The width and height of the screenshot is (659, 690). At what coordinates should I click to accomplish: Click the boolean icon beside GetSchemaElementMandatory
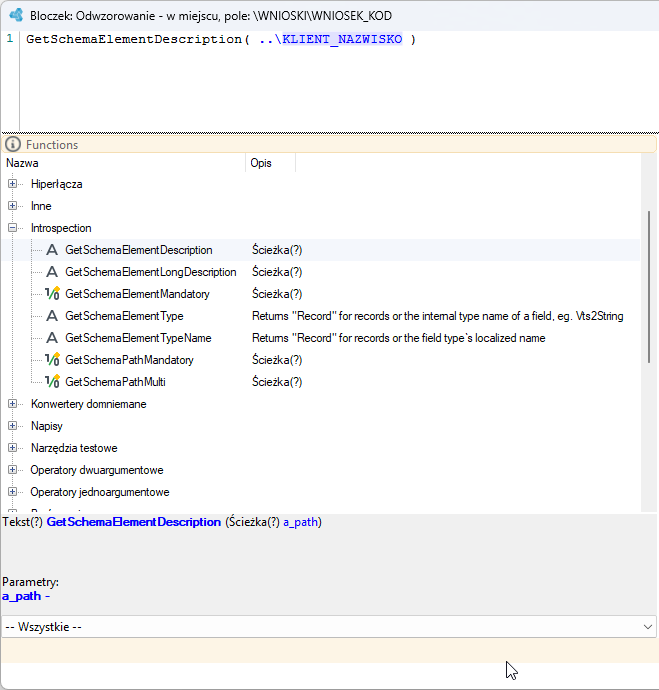click(x=52, y=294)
